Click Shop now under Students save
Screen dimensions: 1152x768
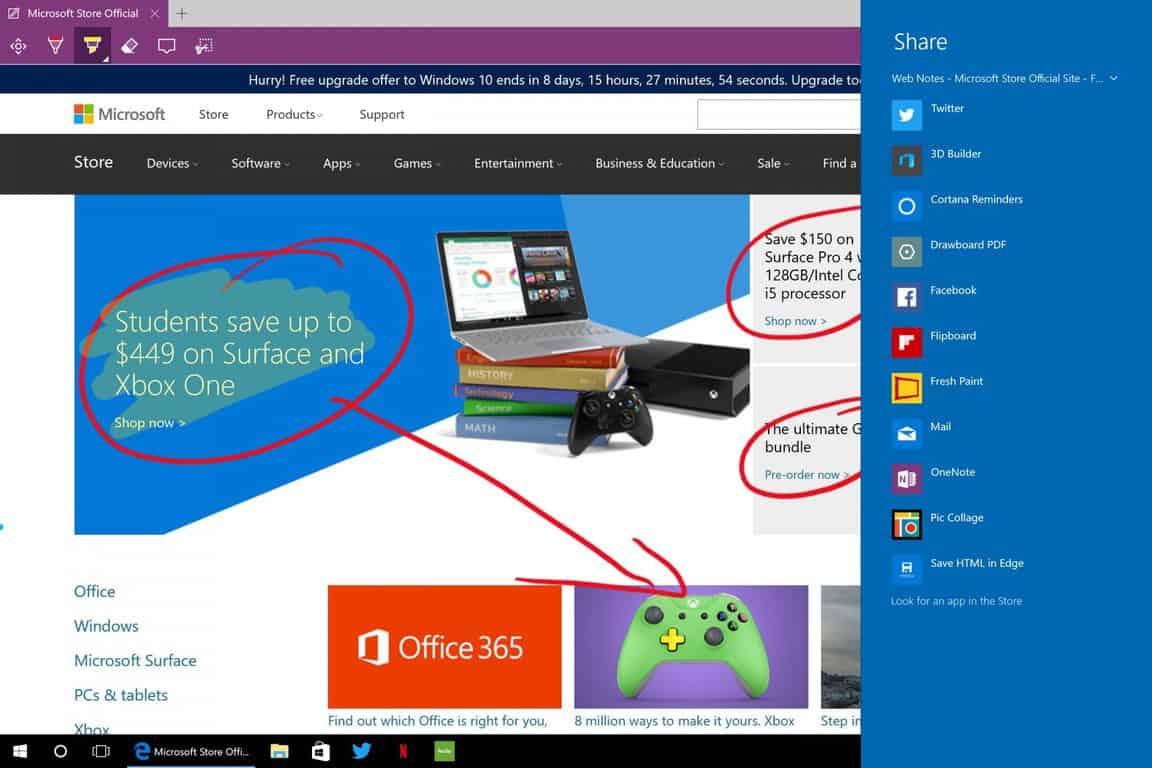click(150, 423)
